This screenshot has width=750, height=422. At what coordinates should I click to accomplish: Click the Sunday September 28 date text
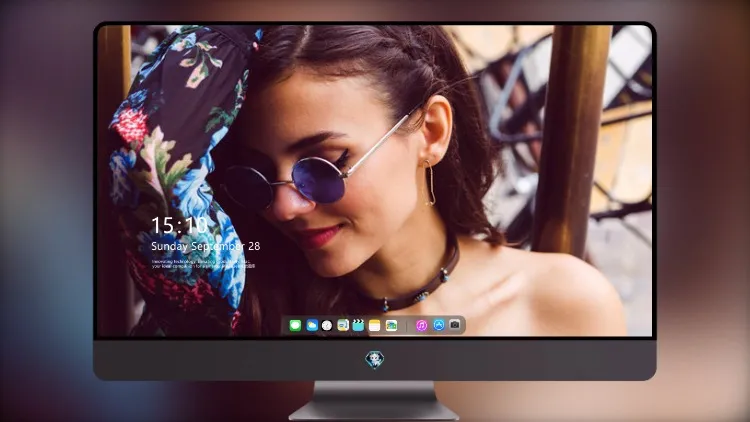click(x=206, y=246)
